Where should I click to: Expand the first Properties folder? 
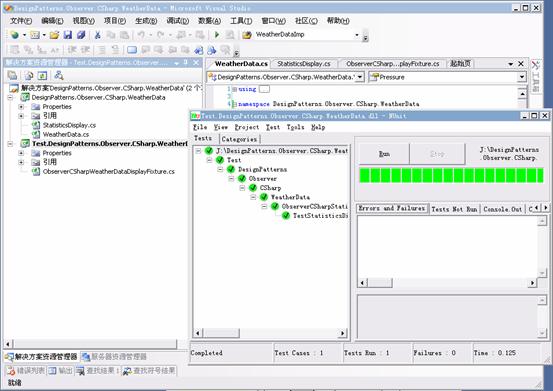point(21,106)
